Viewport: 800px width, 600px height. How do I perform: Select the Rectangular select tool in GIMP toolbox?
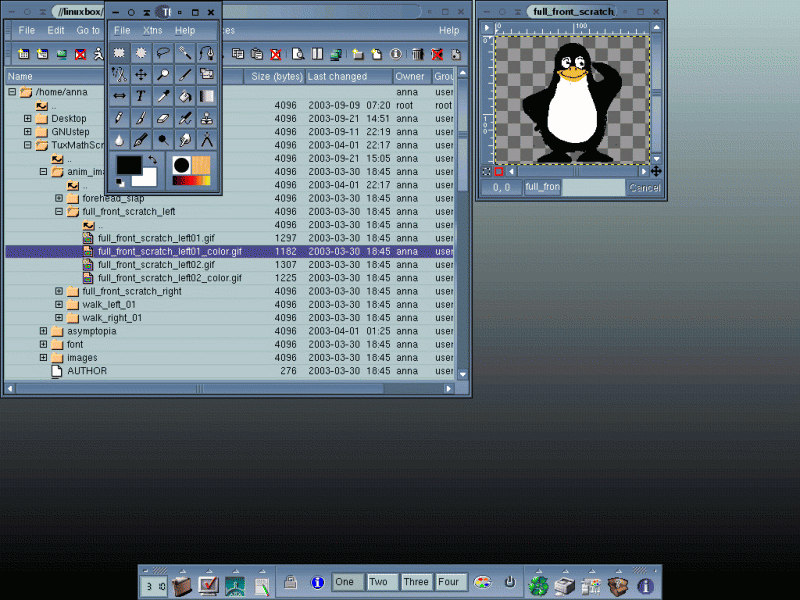119,53
